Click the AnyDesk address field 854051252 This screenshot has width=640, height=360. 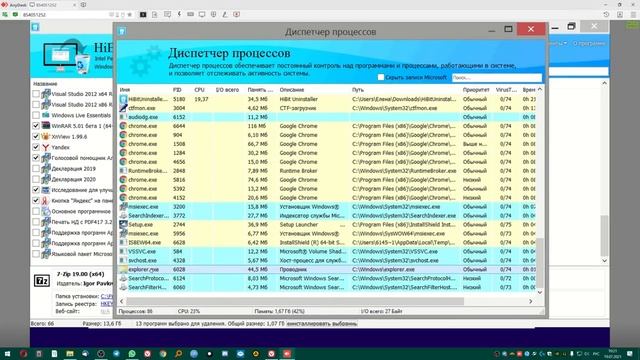tap(65, 14)
